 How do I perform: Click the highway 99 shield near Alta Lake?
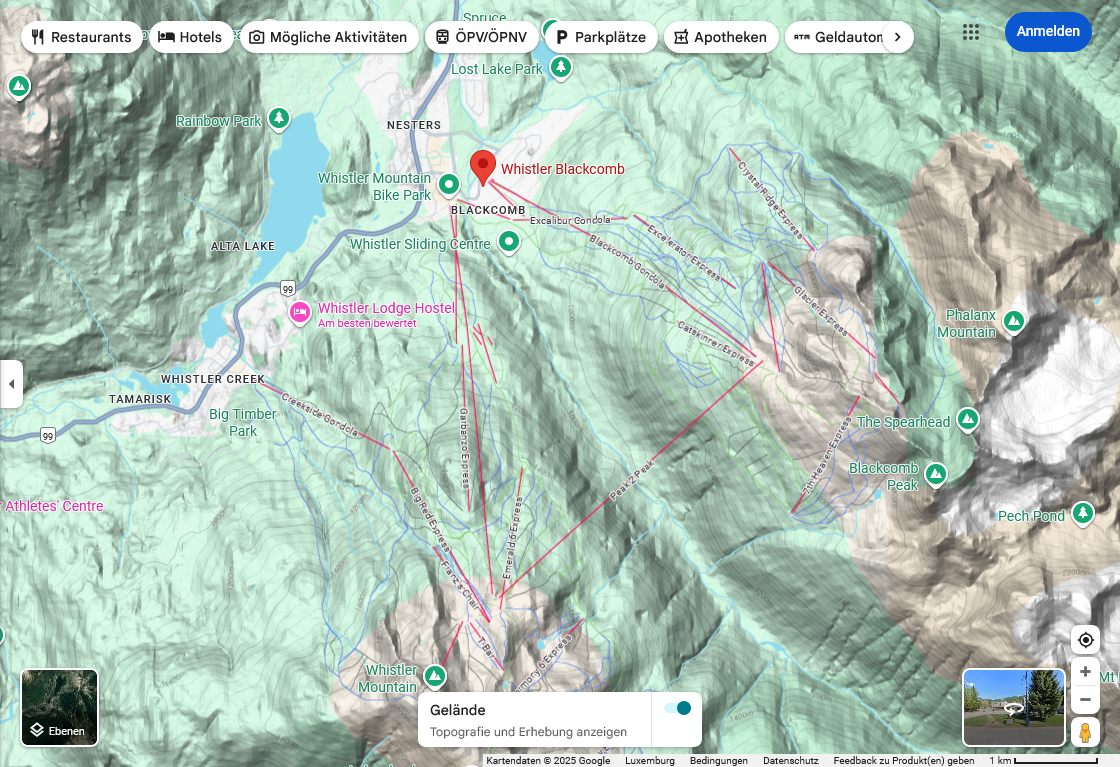[x=287, y=289]
